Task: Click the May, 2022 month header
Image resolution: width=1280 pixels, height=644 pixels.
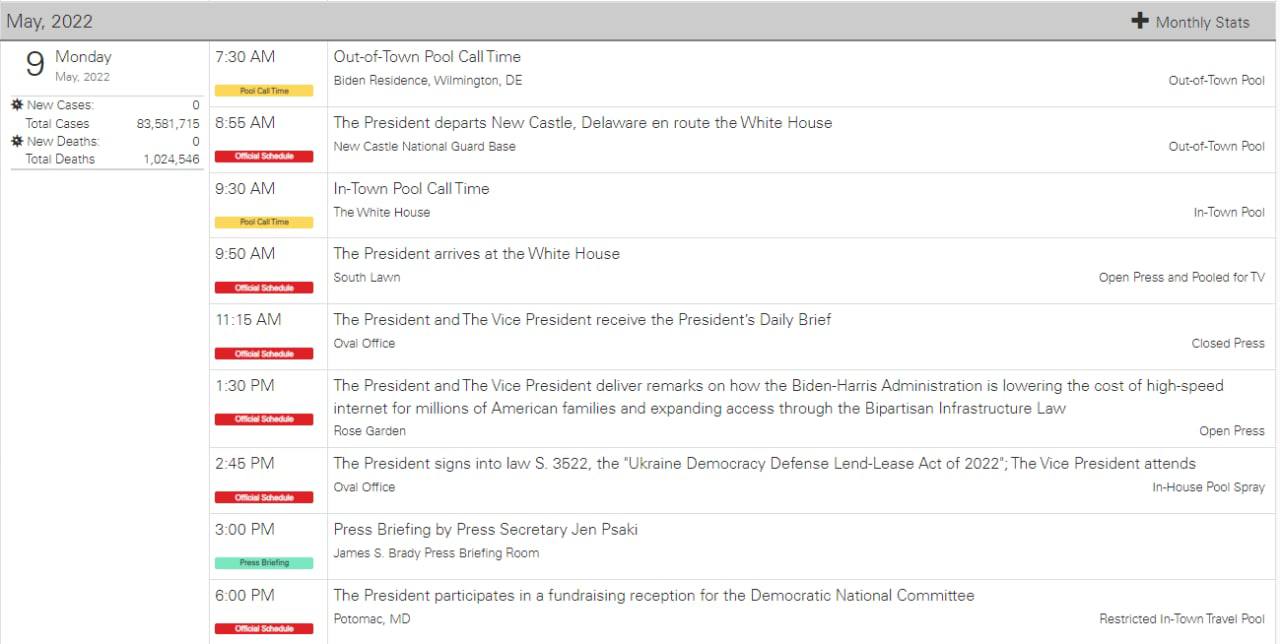Action: pos(49,21)
